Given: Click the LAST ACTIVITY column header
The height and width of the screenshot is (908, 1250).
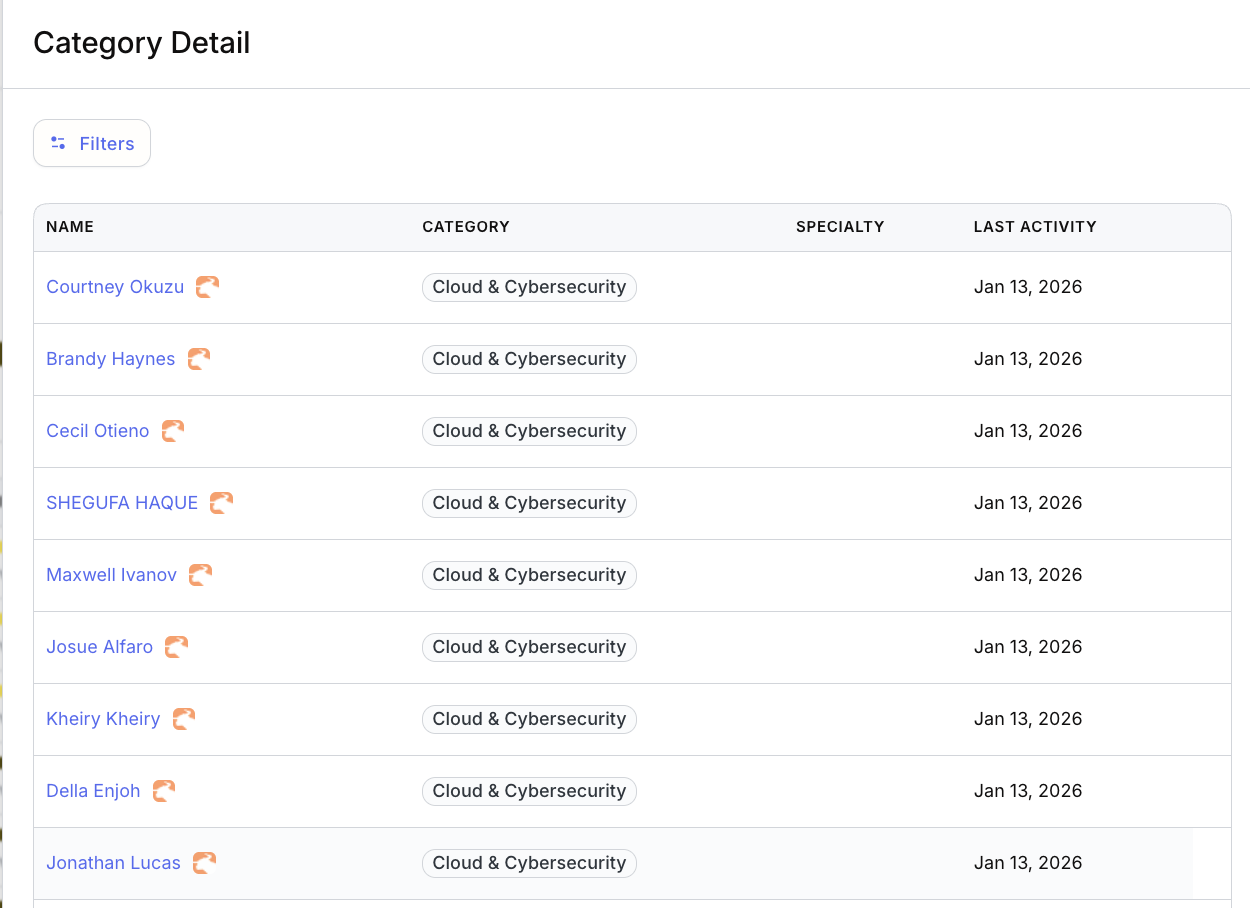Looking at the screenshot, I should click(x=1035, y=227).
